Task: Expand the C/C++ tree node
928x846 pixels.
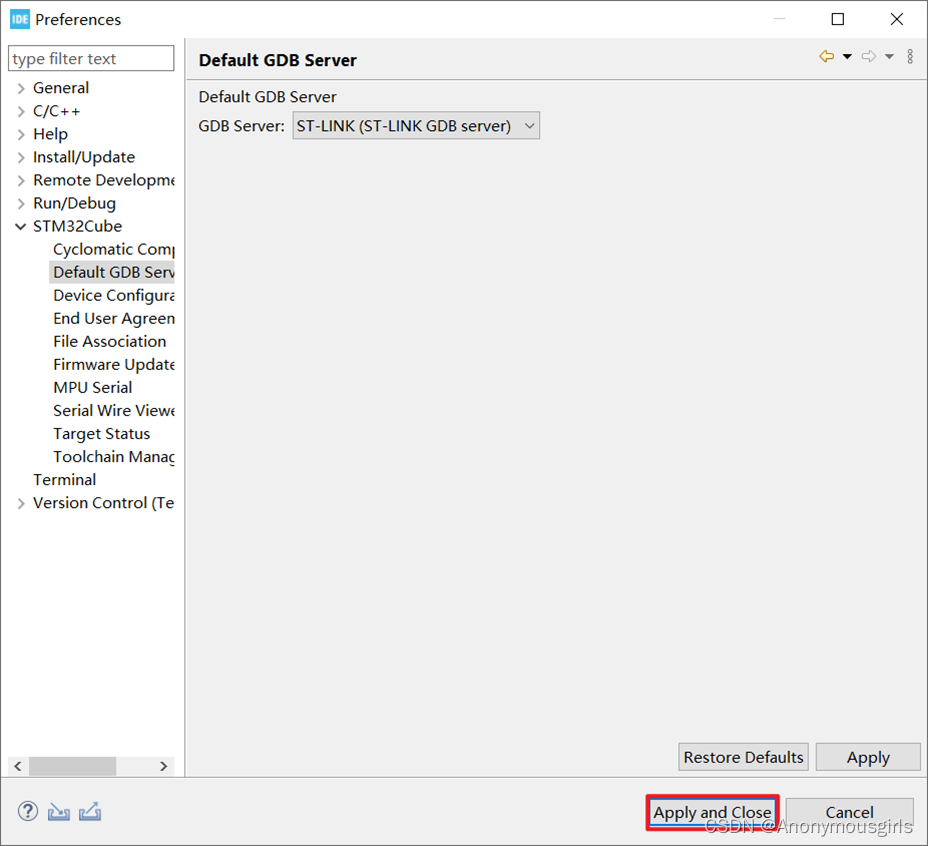Action: [x=21, y=111]
